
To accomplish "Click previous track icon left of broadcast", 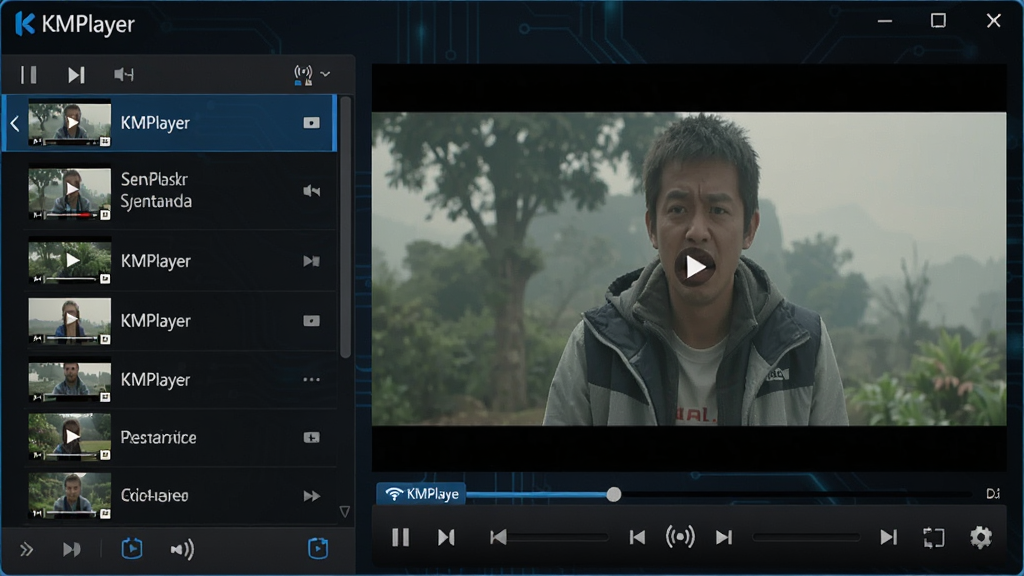I will coord(637,537).
